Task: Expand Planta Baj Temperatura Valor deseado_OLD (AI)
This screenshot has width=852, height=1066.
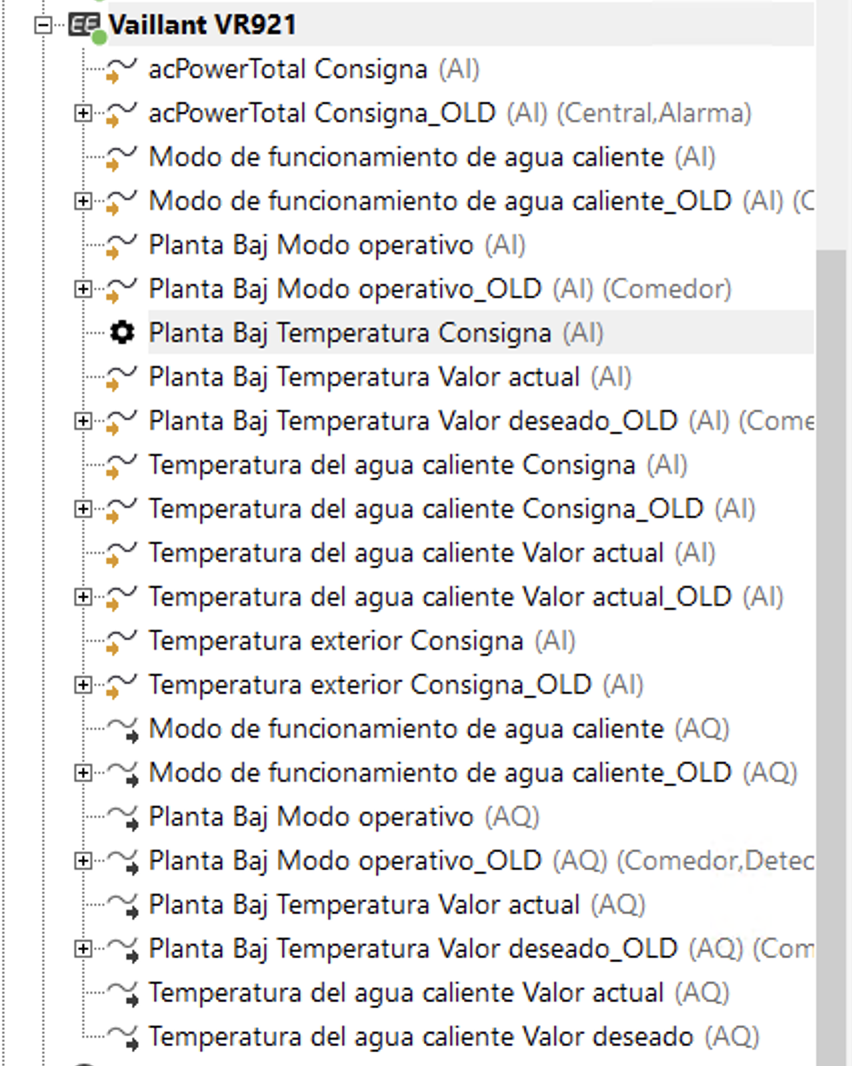Action: [x=83, y=422]
